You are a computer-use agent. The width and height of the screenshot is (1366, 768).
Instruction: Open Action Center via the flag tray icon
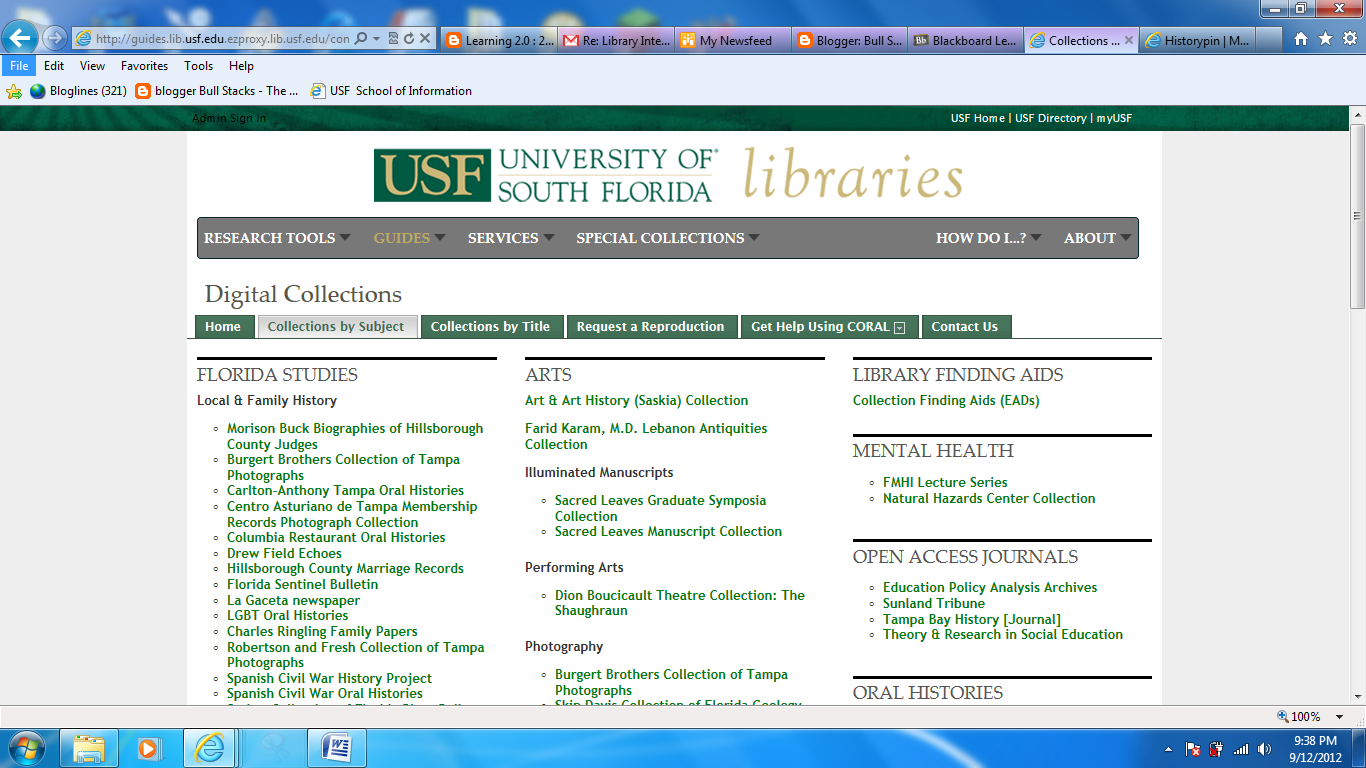(x=1192, y=748)
